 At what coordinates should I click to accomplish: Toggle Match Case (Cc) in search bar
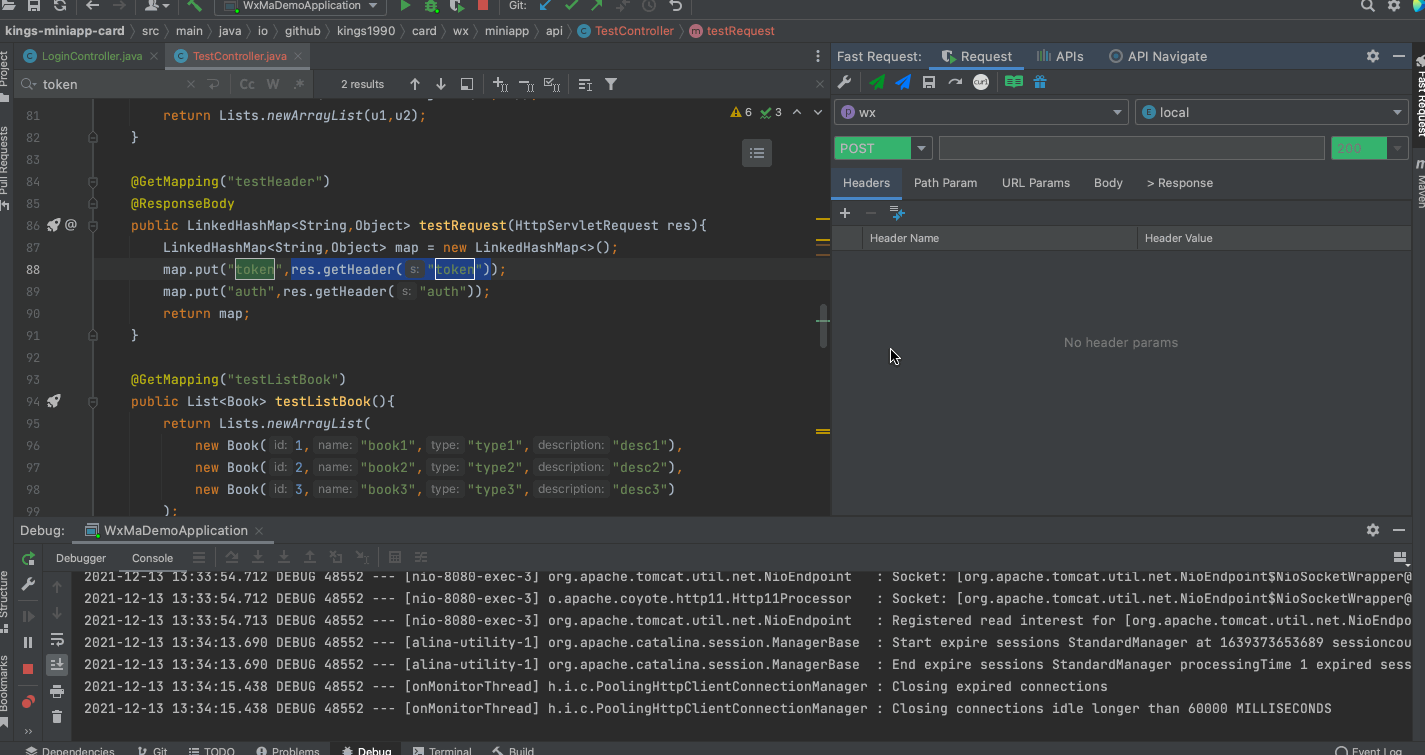tap(247, 84)
